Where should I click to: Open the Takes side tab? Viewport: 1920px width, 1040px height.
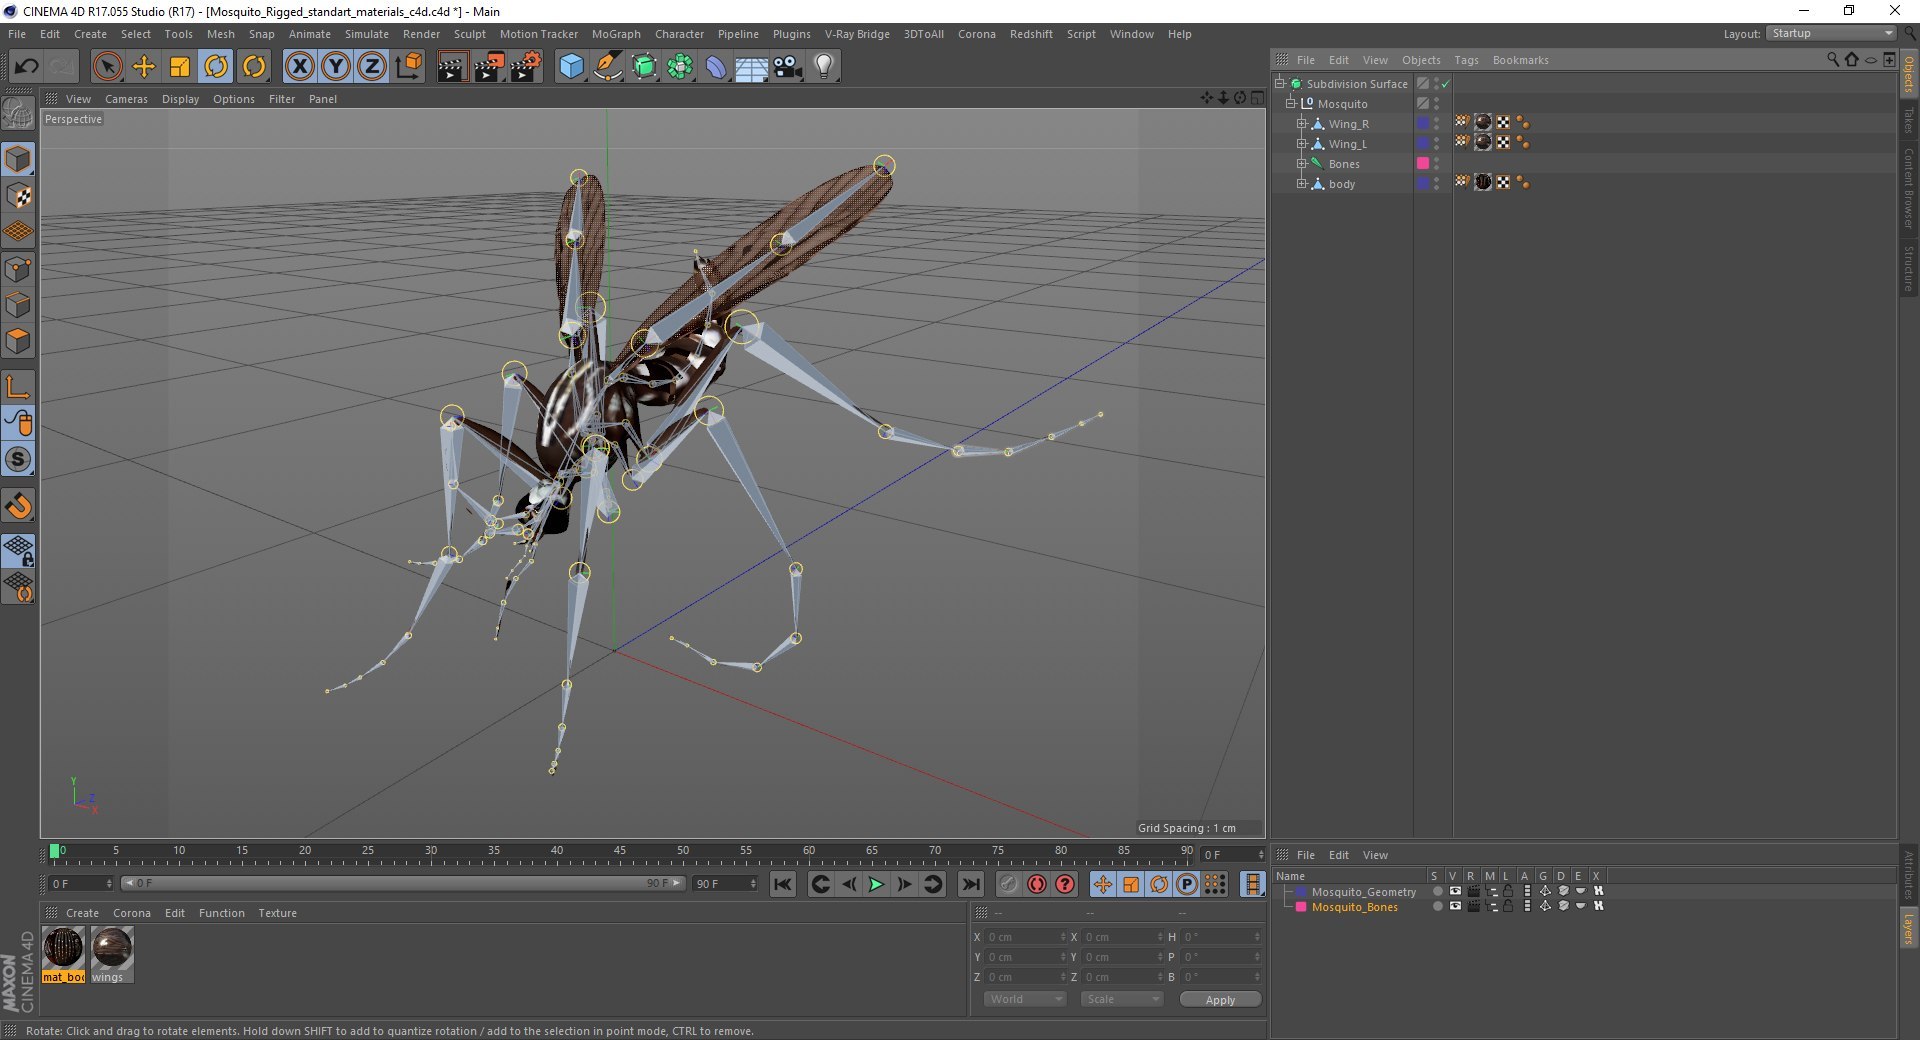1908,120
